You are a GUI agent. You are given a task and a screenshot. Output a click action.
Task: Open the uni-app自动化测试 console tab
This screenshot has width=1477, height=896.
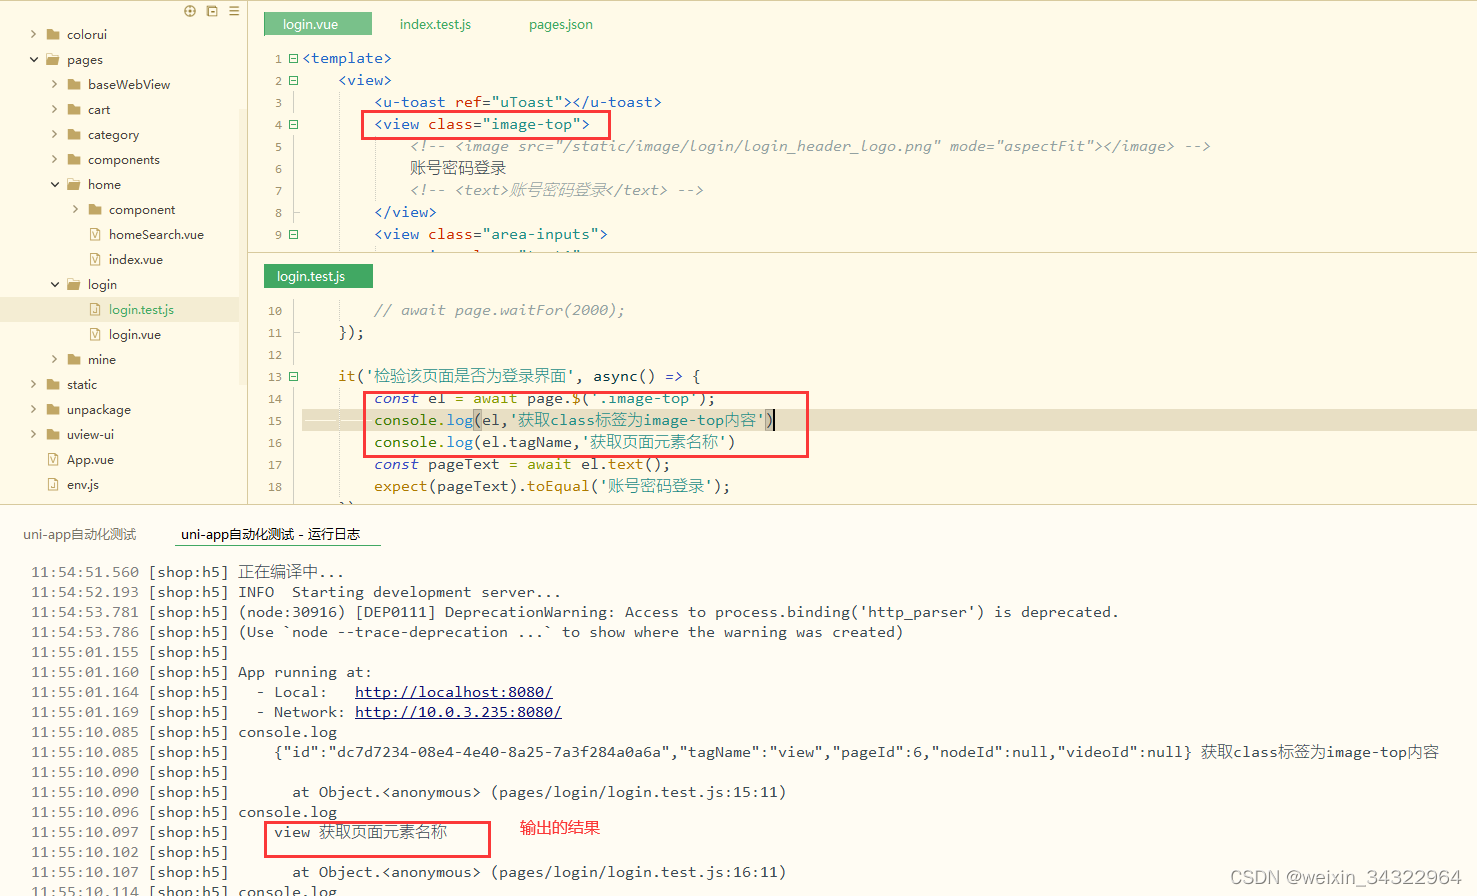79,534
